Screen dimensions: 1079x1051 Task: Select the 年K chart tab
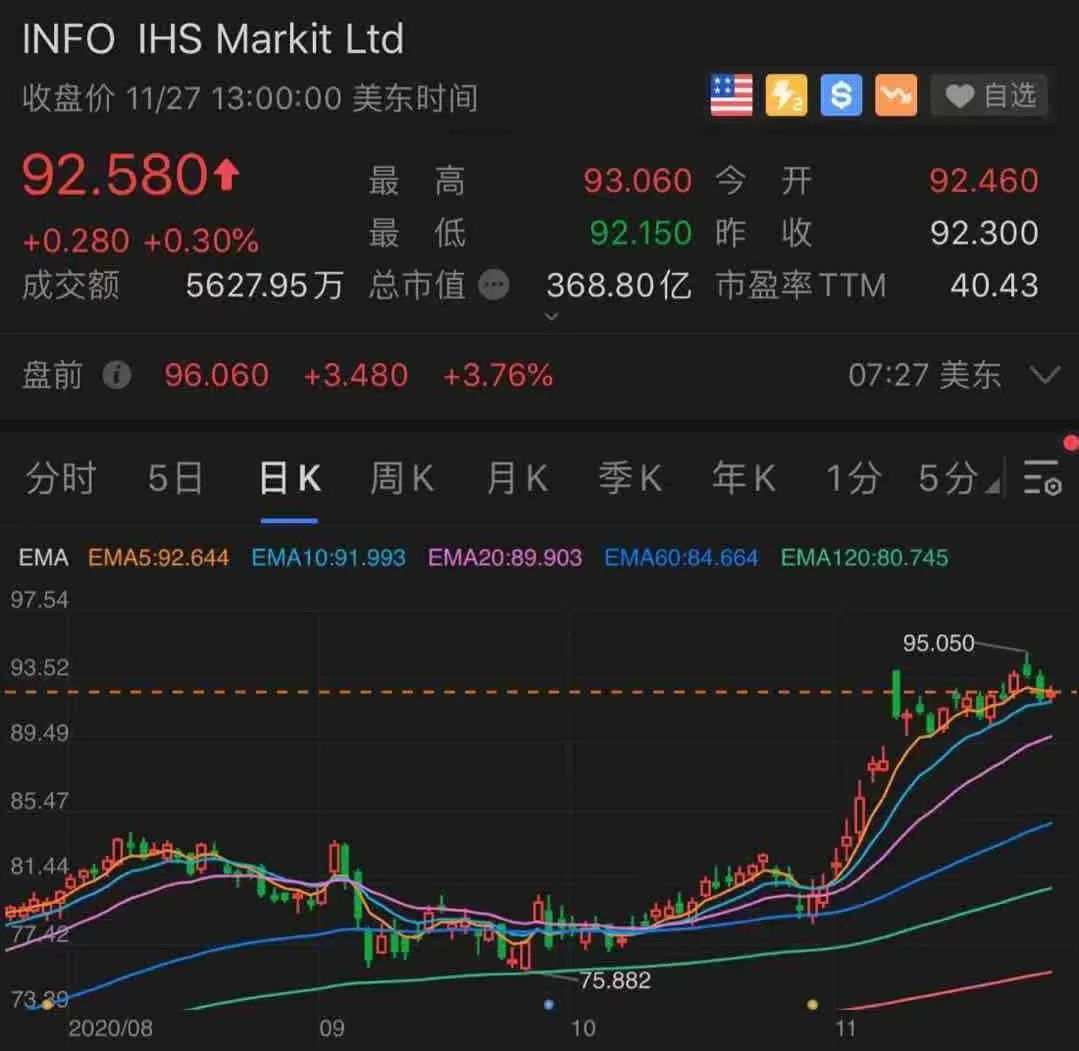coord(743,478)
